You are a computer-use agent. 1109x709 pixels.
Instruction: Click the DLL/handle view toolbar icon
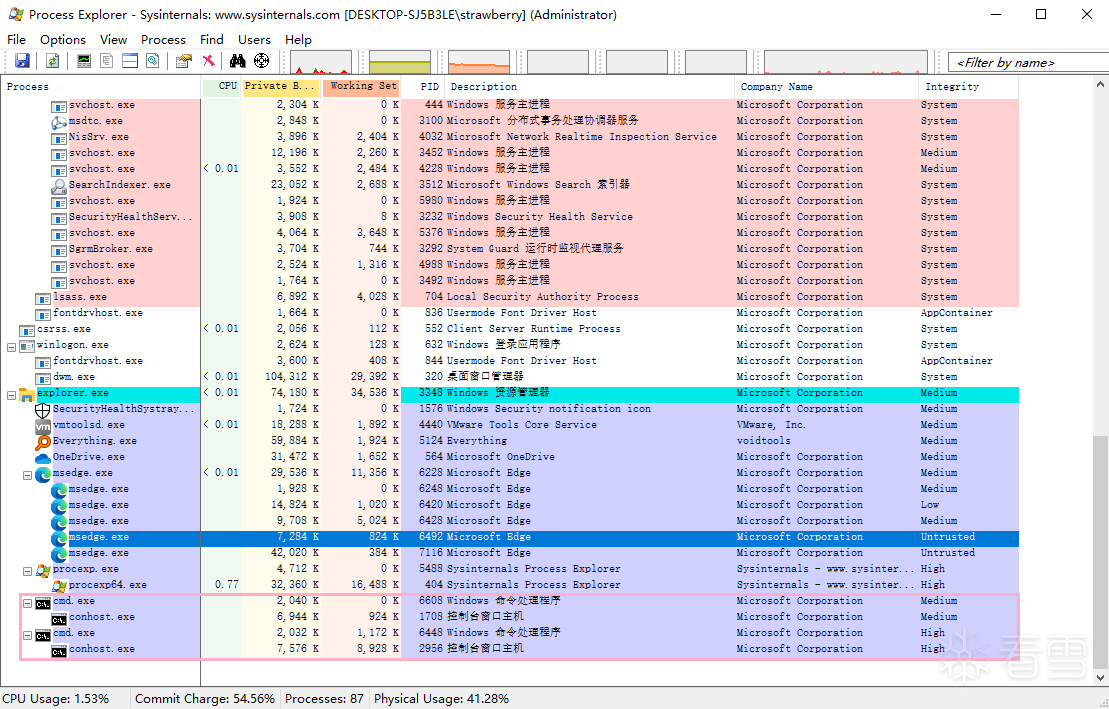click(x=153, y=61)
